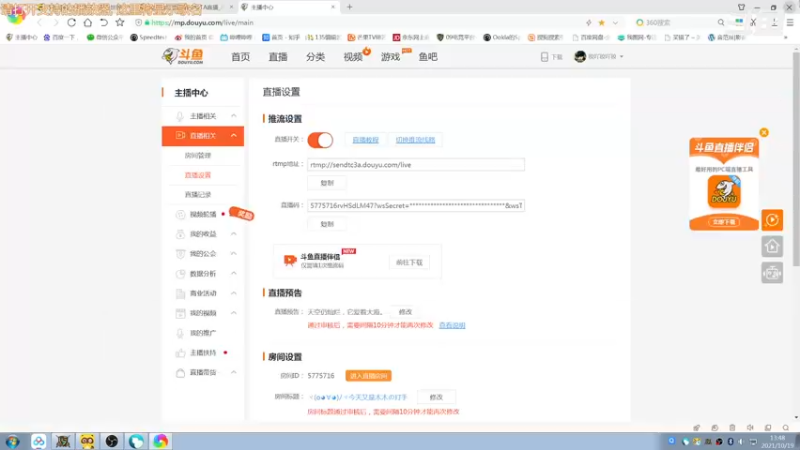Open the 直播教程 tutorial link
This screenshot has width=800, height=450.
[365, 140]
